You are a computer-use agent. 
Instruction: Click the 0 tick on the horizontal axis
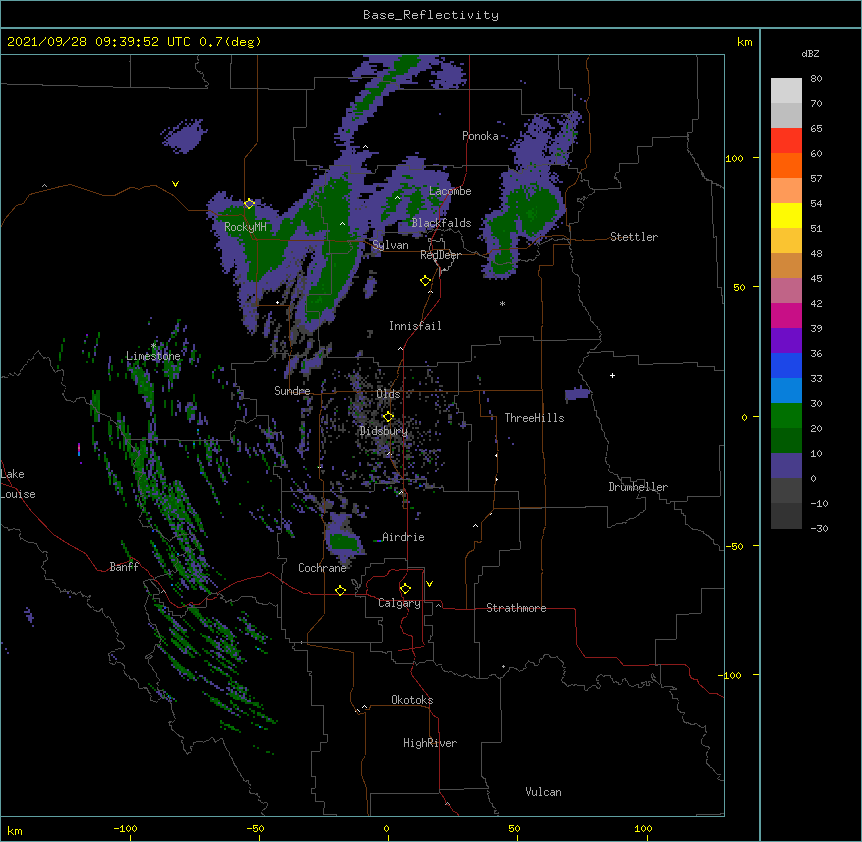386,829
